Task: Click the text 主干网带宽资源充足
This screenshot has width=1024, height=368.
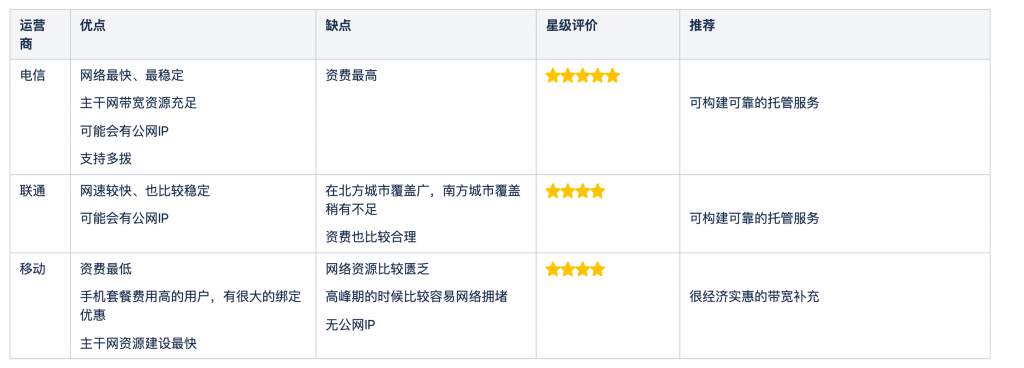Action: point(138,103)
